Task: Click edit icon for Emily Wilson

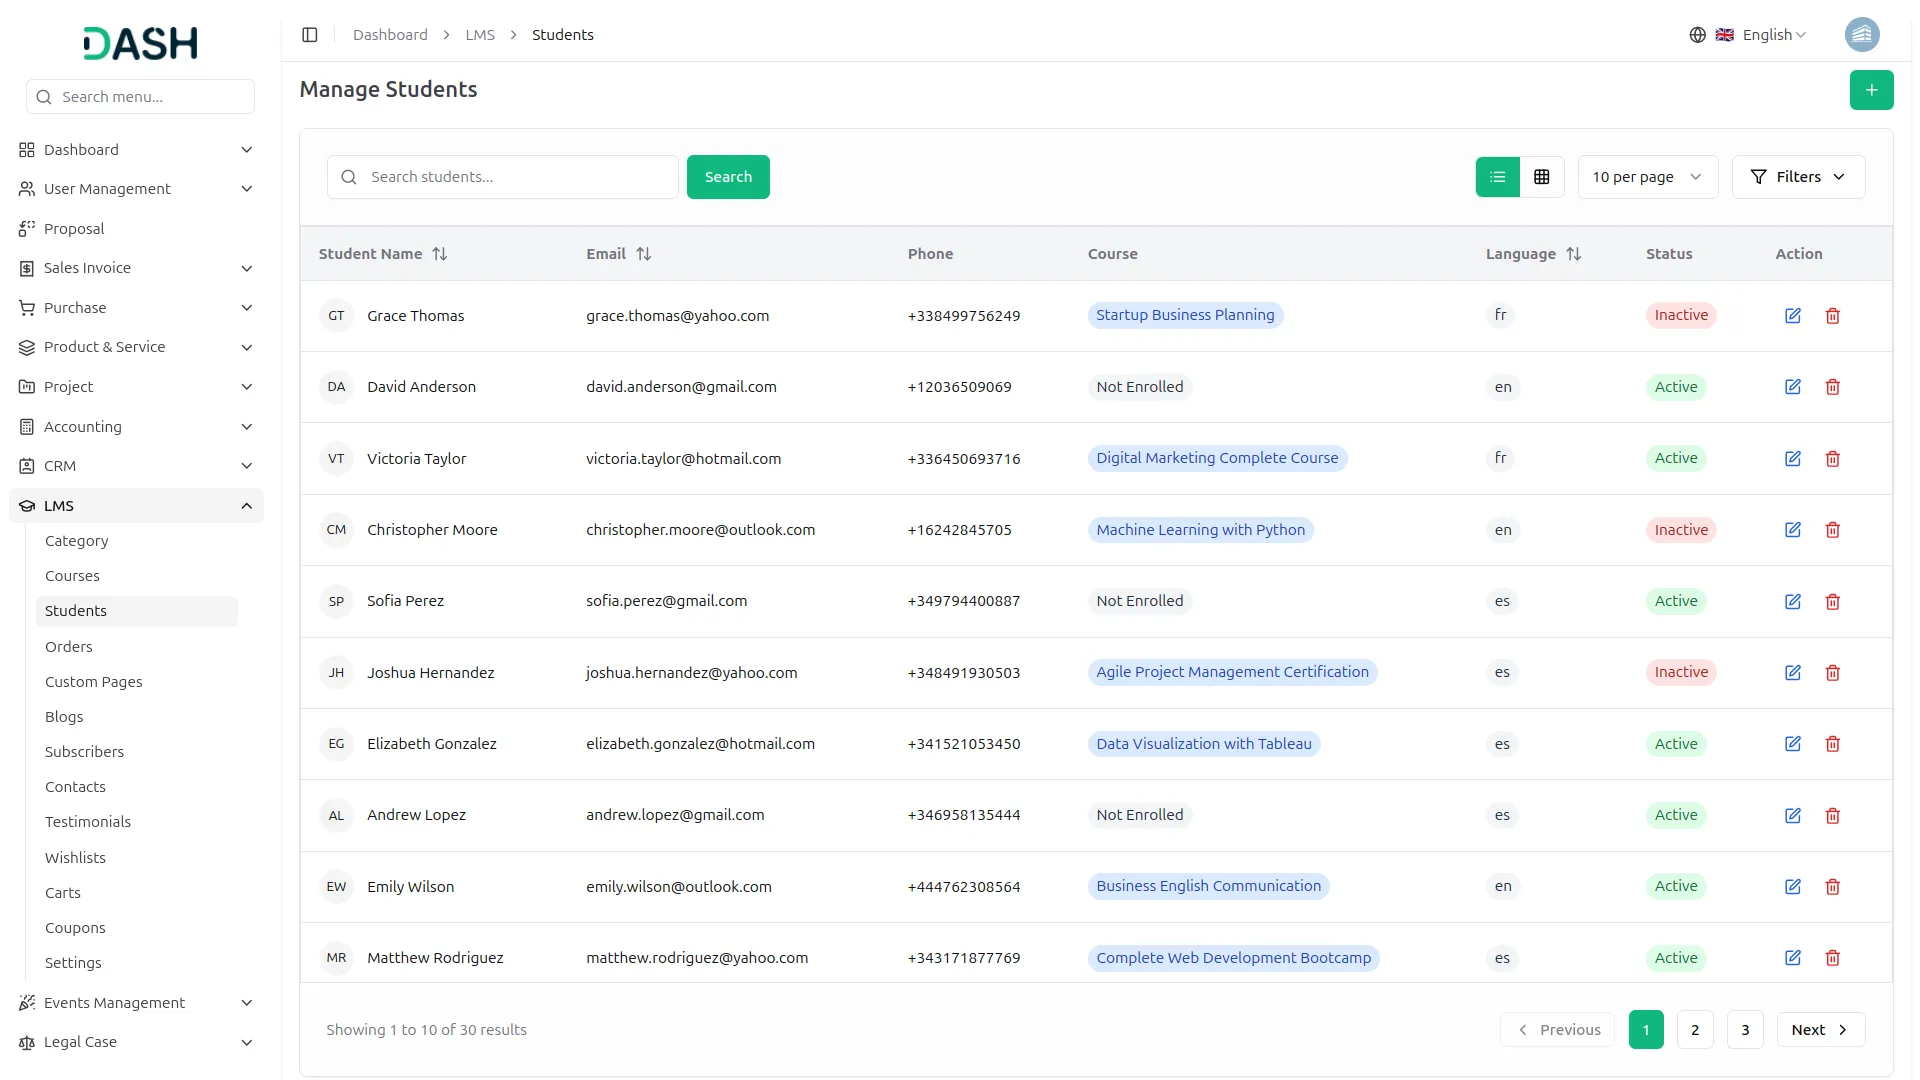Action: tap(1792, 887)
